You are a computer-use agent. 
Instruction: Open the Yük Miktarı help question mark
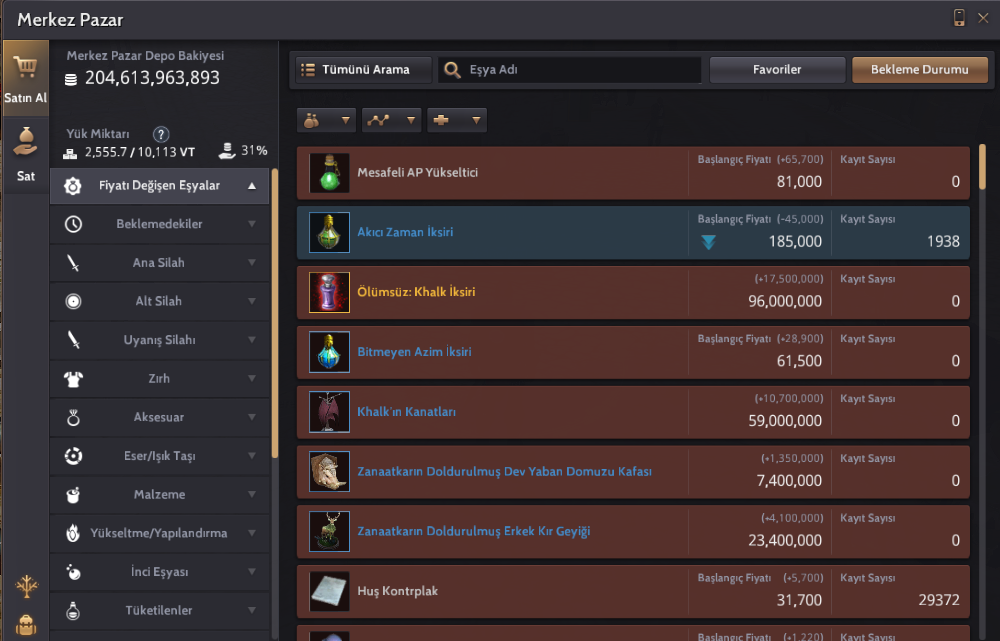pos(161,134)
